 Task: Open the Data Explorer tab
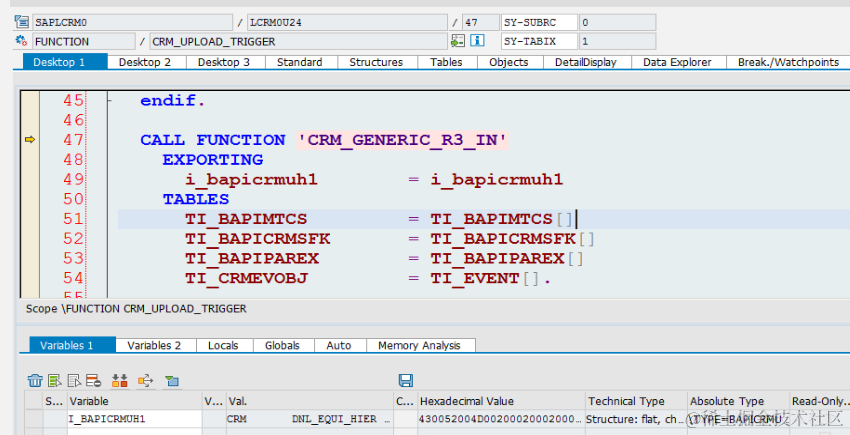677,62
